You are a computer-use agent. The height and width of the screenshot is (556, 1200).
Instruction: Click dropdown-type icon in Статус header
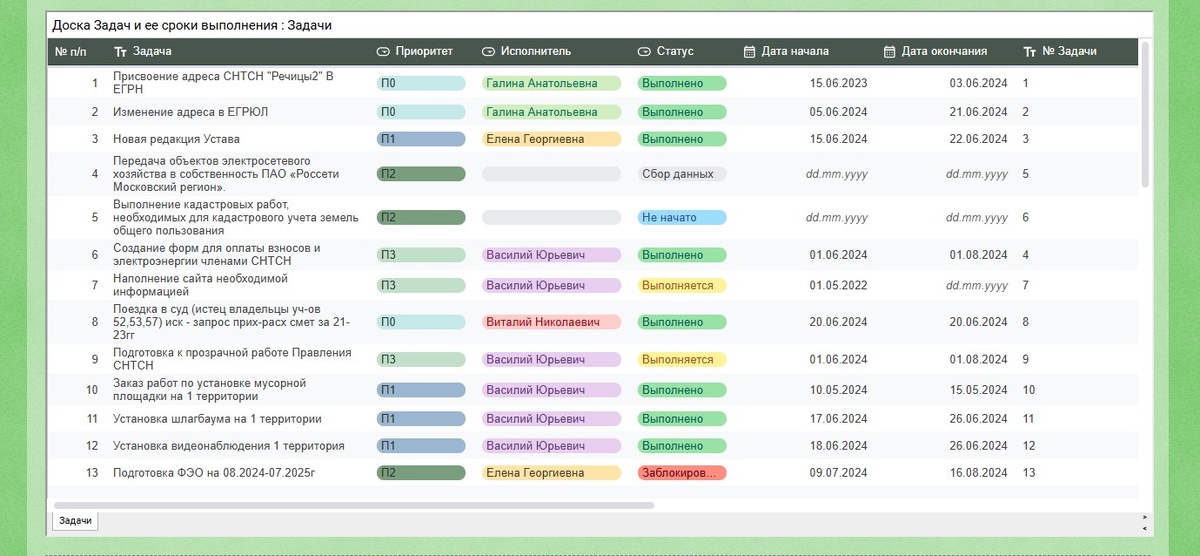coord(644,51)
